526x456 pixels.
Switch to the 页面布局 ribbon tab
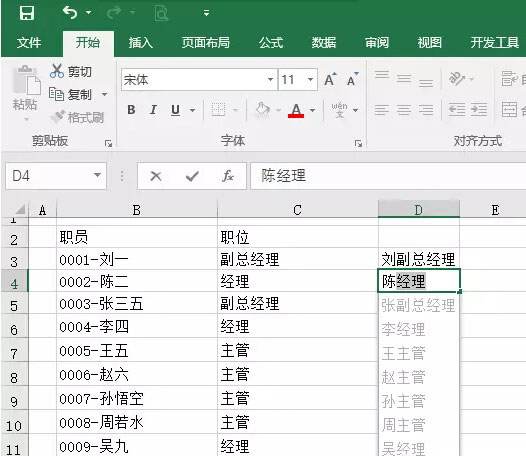206,43
